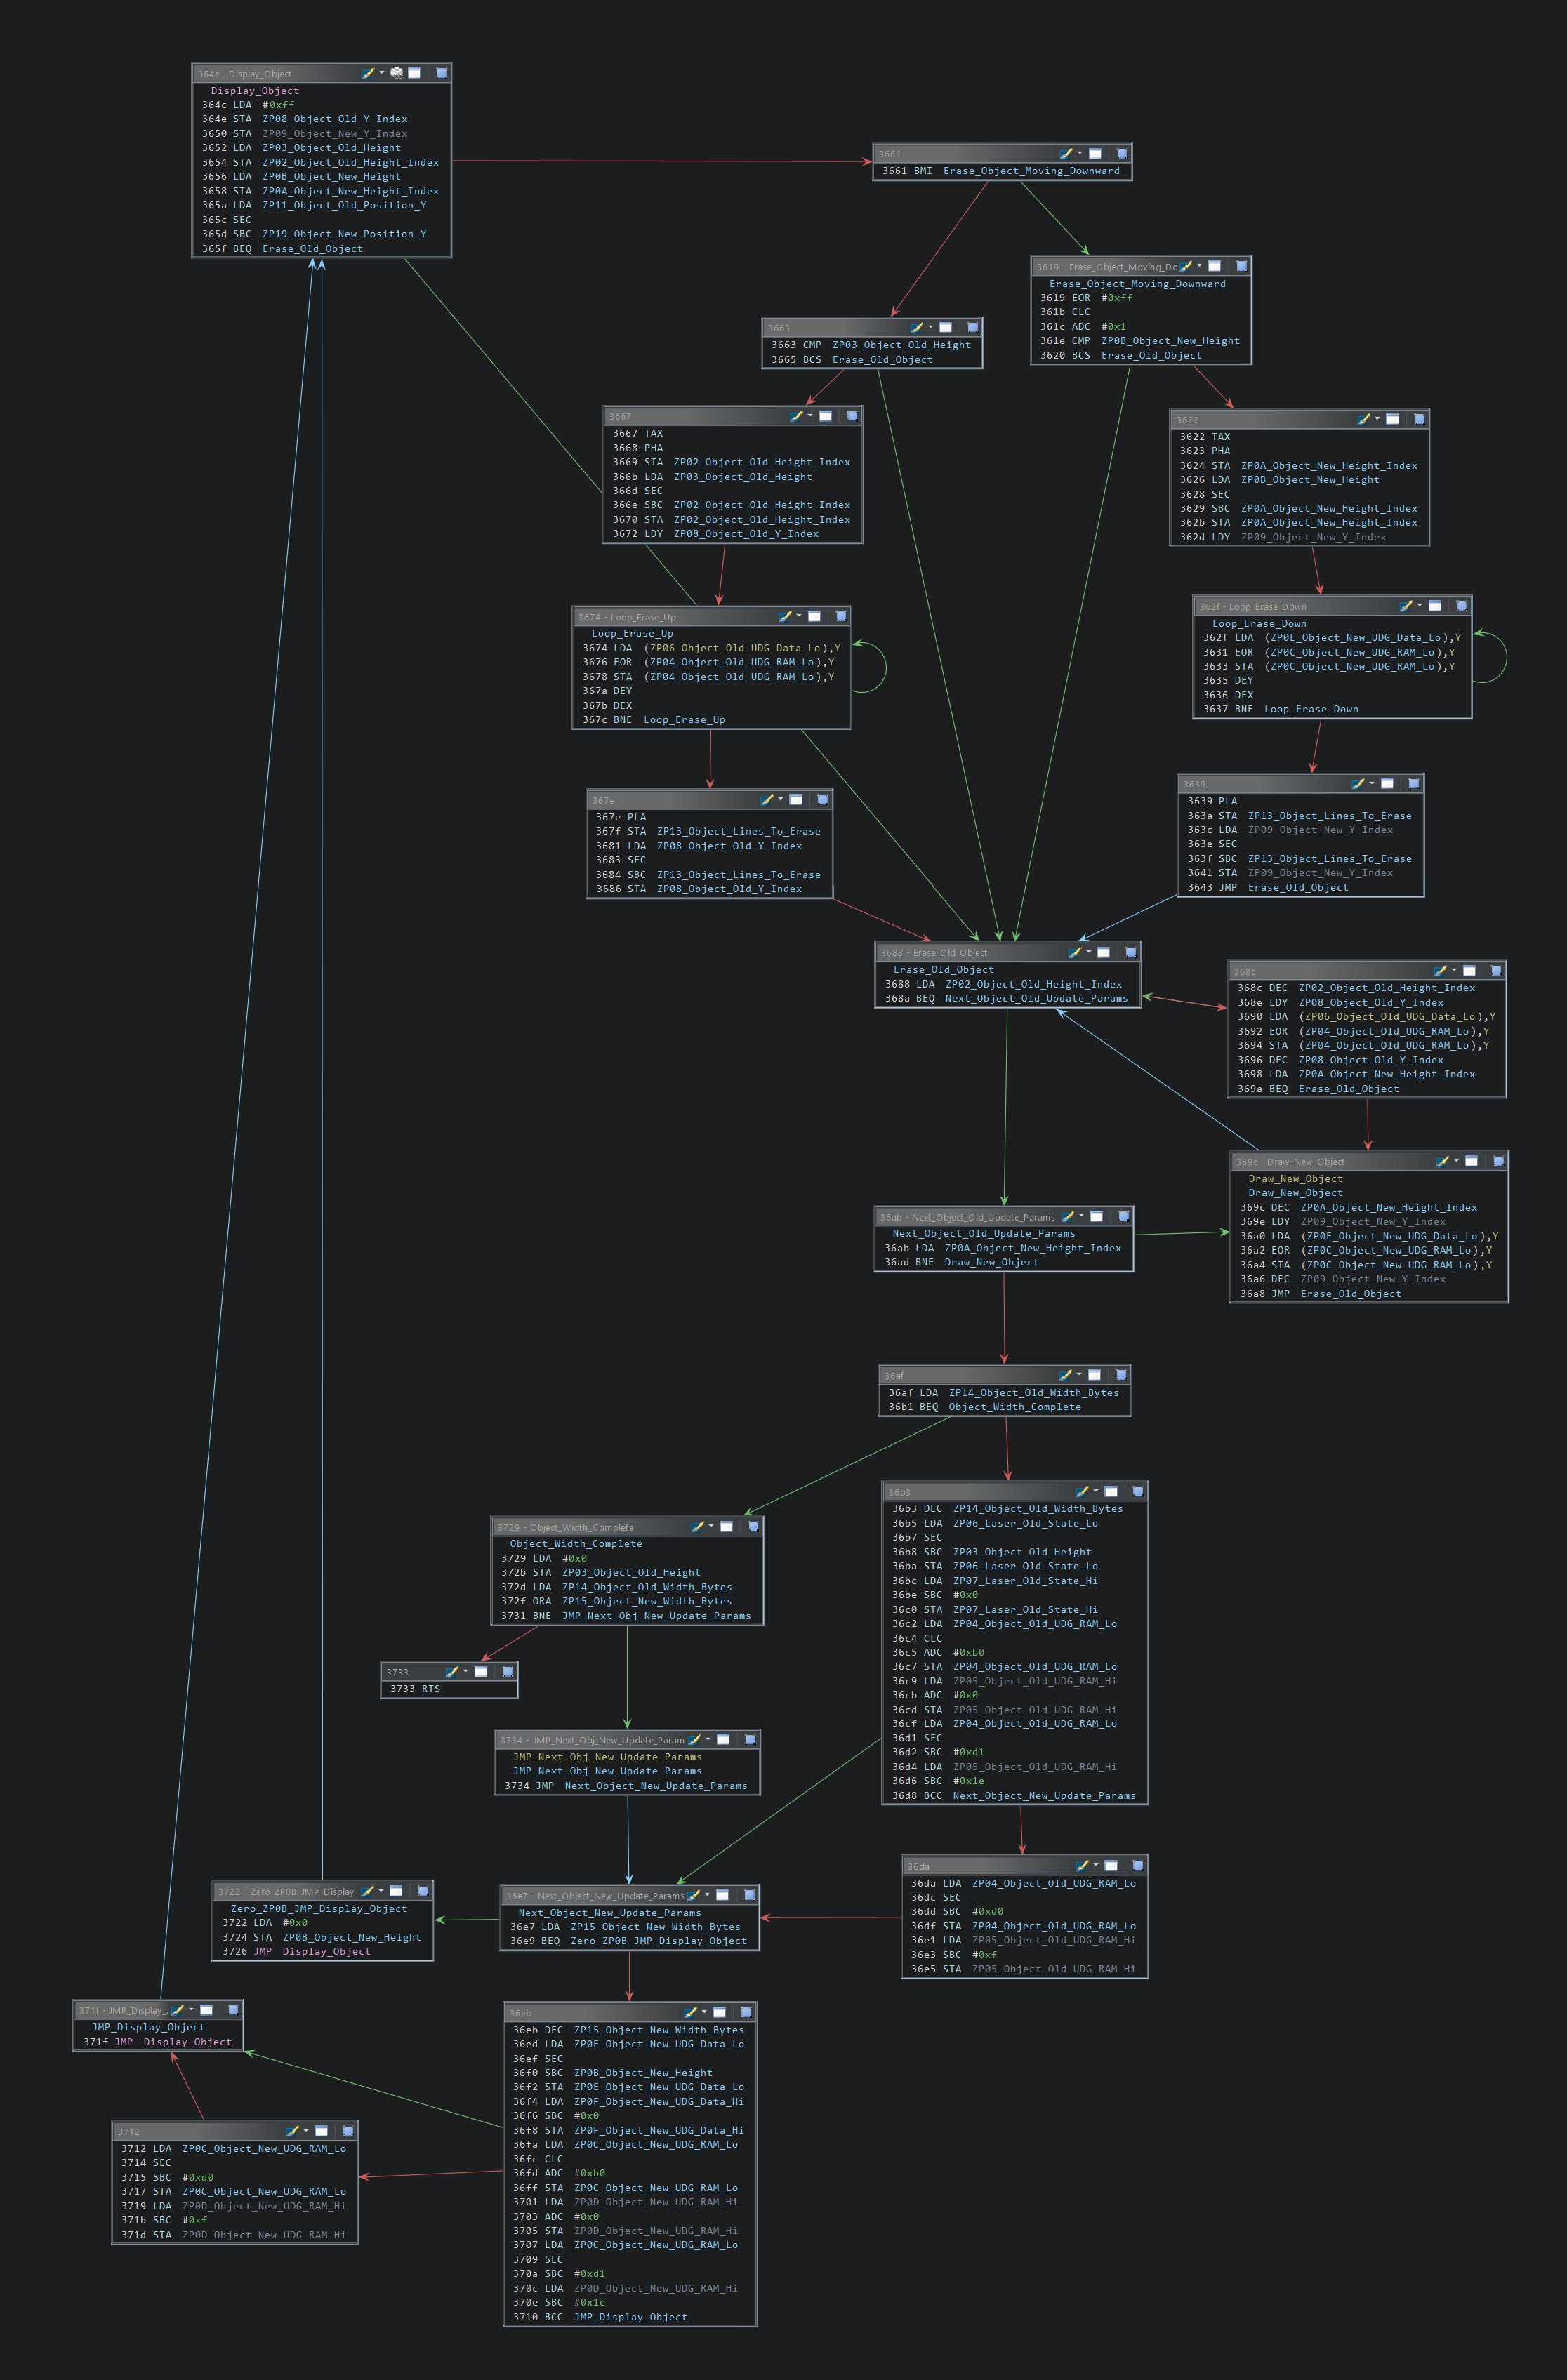Open the color dropdown arrow on block 367e
Screen dimensions: 1567x2380
780,798
